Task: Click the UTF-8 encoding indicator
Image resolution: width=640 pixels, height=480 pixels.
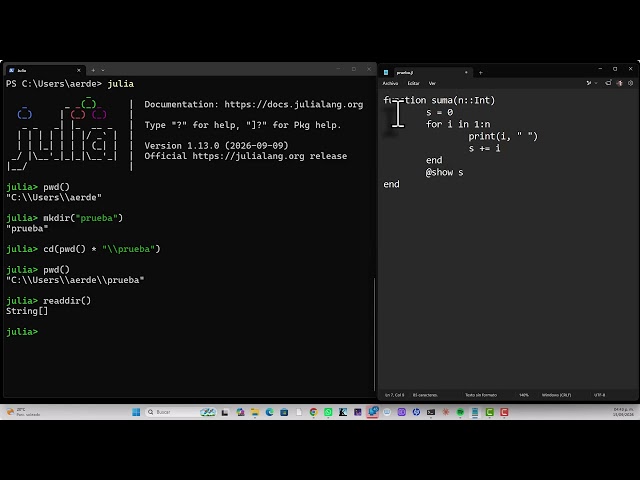Action: pyautogui.click(x=600, y=395)
